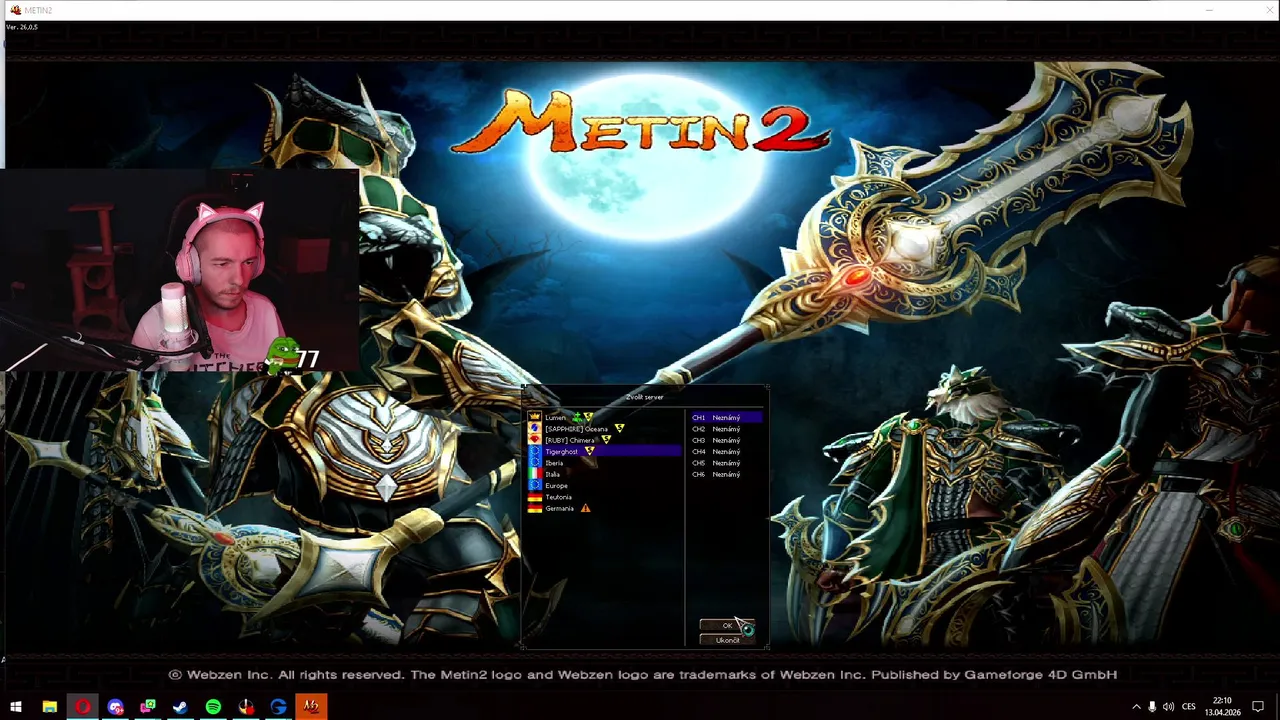Image resolution: width=1280 pixels, height=720 pixels.
Task: Click the blue sapphire gem icon
Action: click(535, 428)
